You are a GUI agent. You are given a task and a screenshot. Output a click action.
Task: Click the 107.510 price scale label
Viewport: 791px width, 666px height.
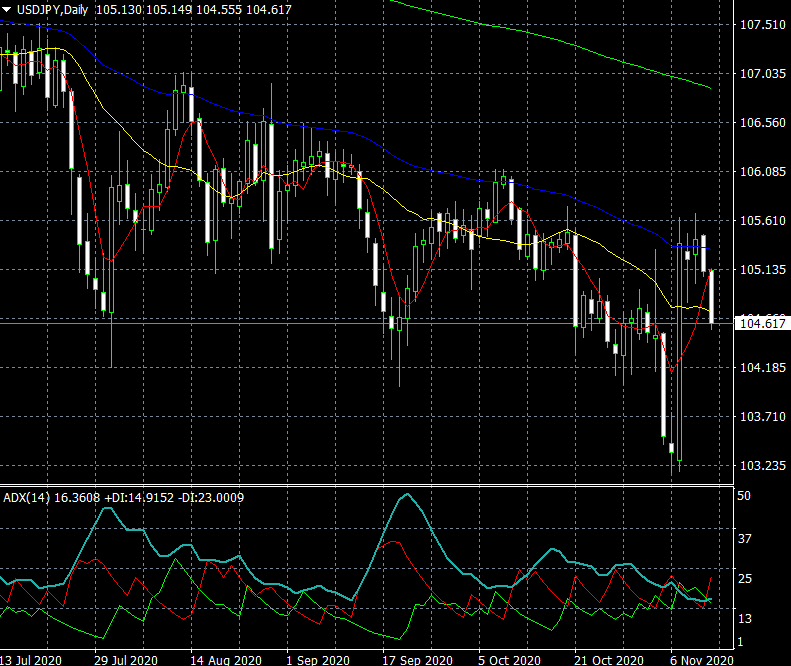click(762, 24)
